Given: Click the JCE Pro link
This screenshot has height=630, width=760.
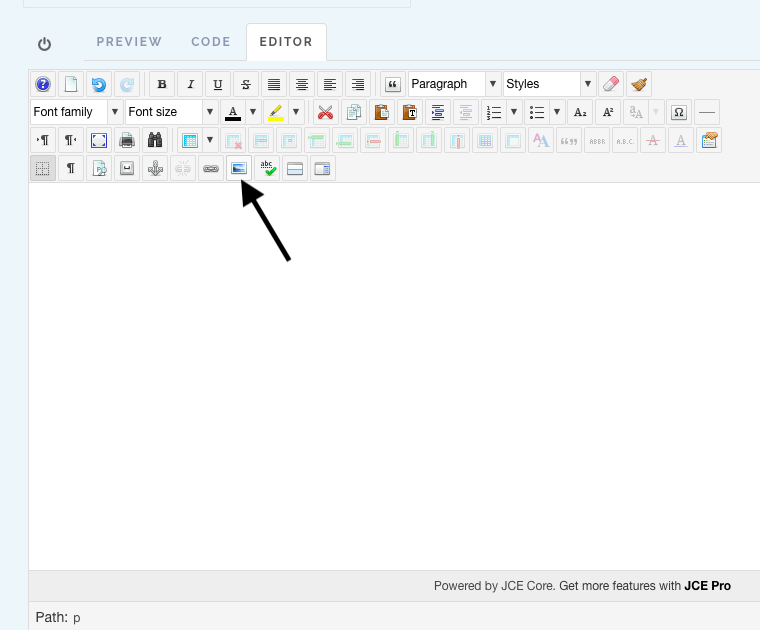Looking at the screenshot, I should point(707,586).
